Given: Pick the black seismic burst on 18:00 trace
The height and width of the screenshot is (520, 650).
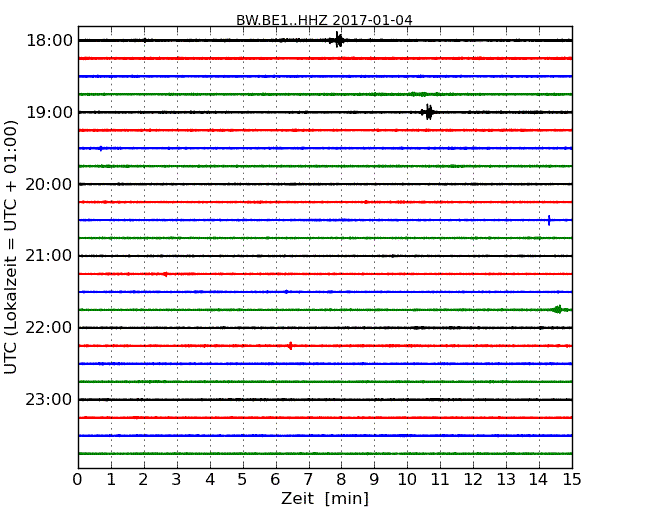Looking at the screenshot, I should tap(338, 40).
